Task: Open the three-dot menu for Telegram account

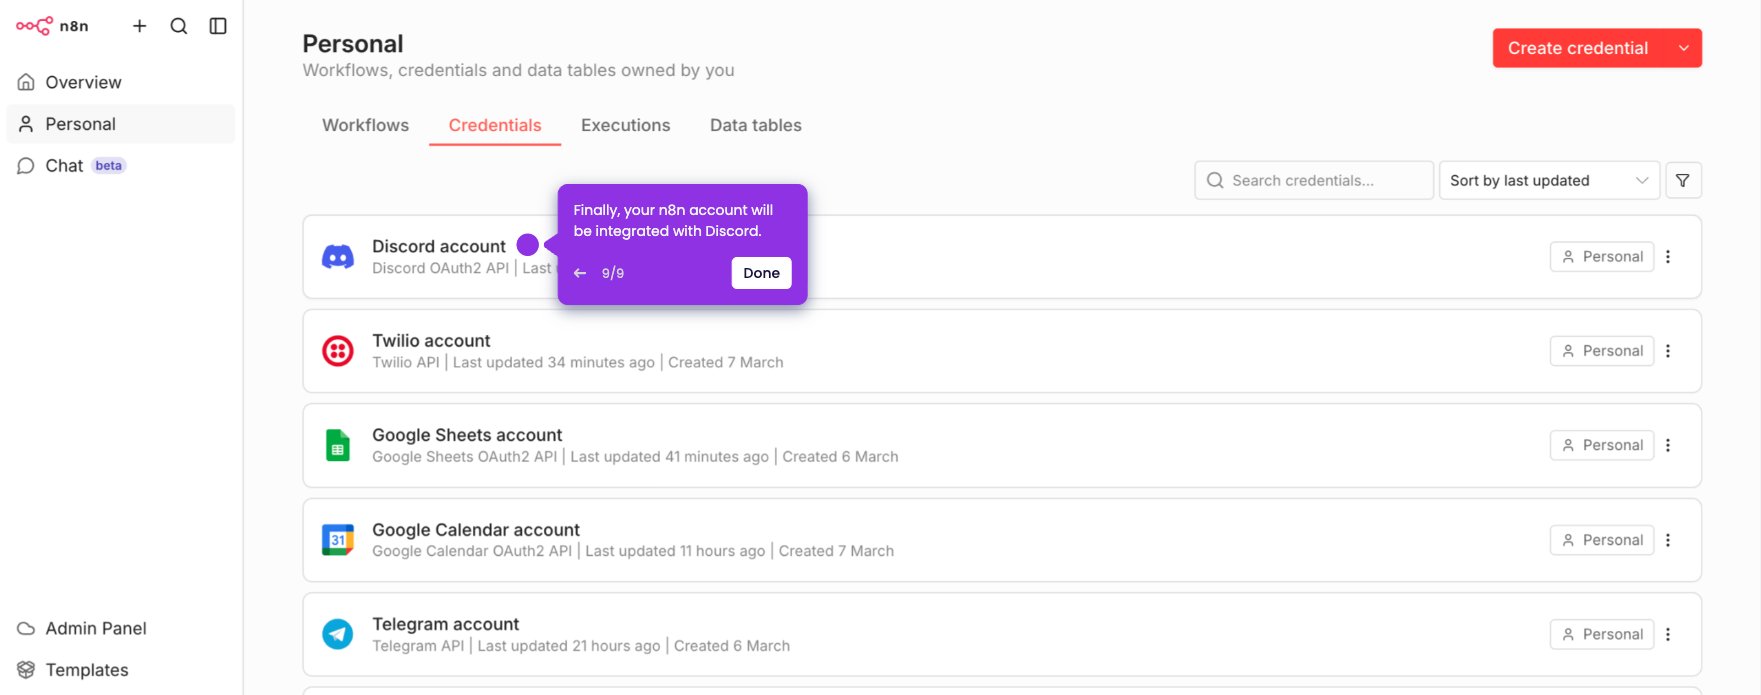Action: pyautogui.click(x=1668, y=634)
